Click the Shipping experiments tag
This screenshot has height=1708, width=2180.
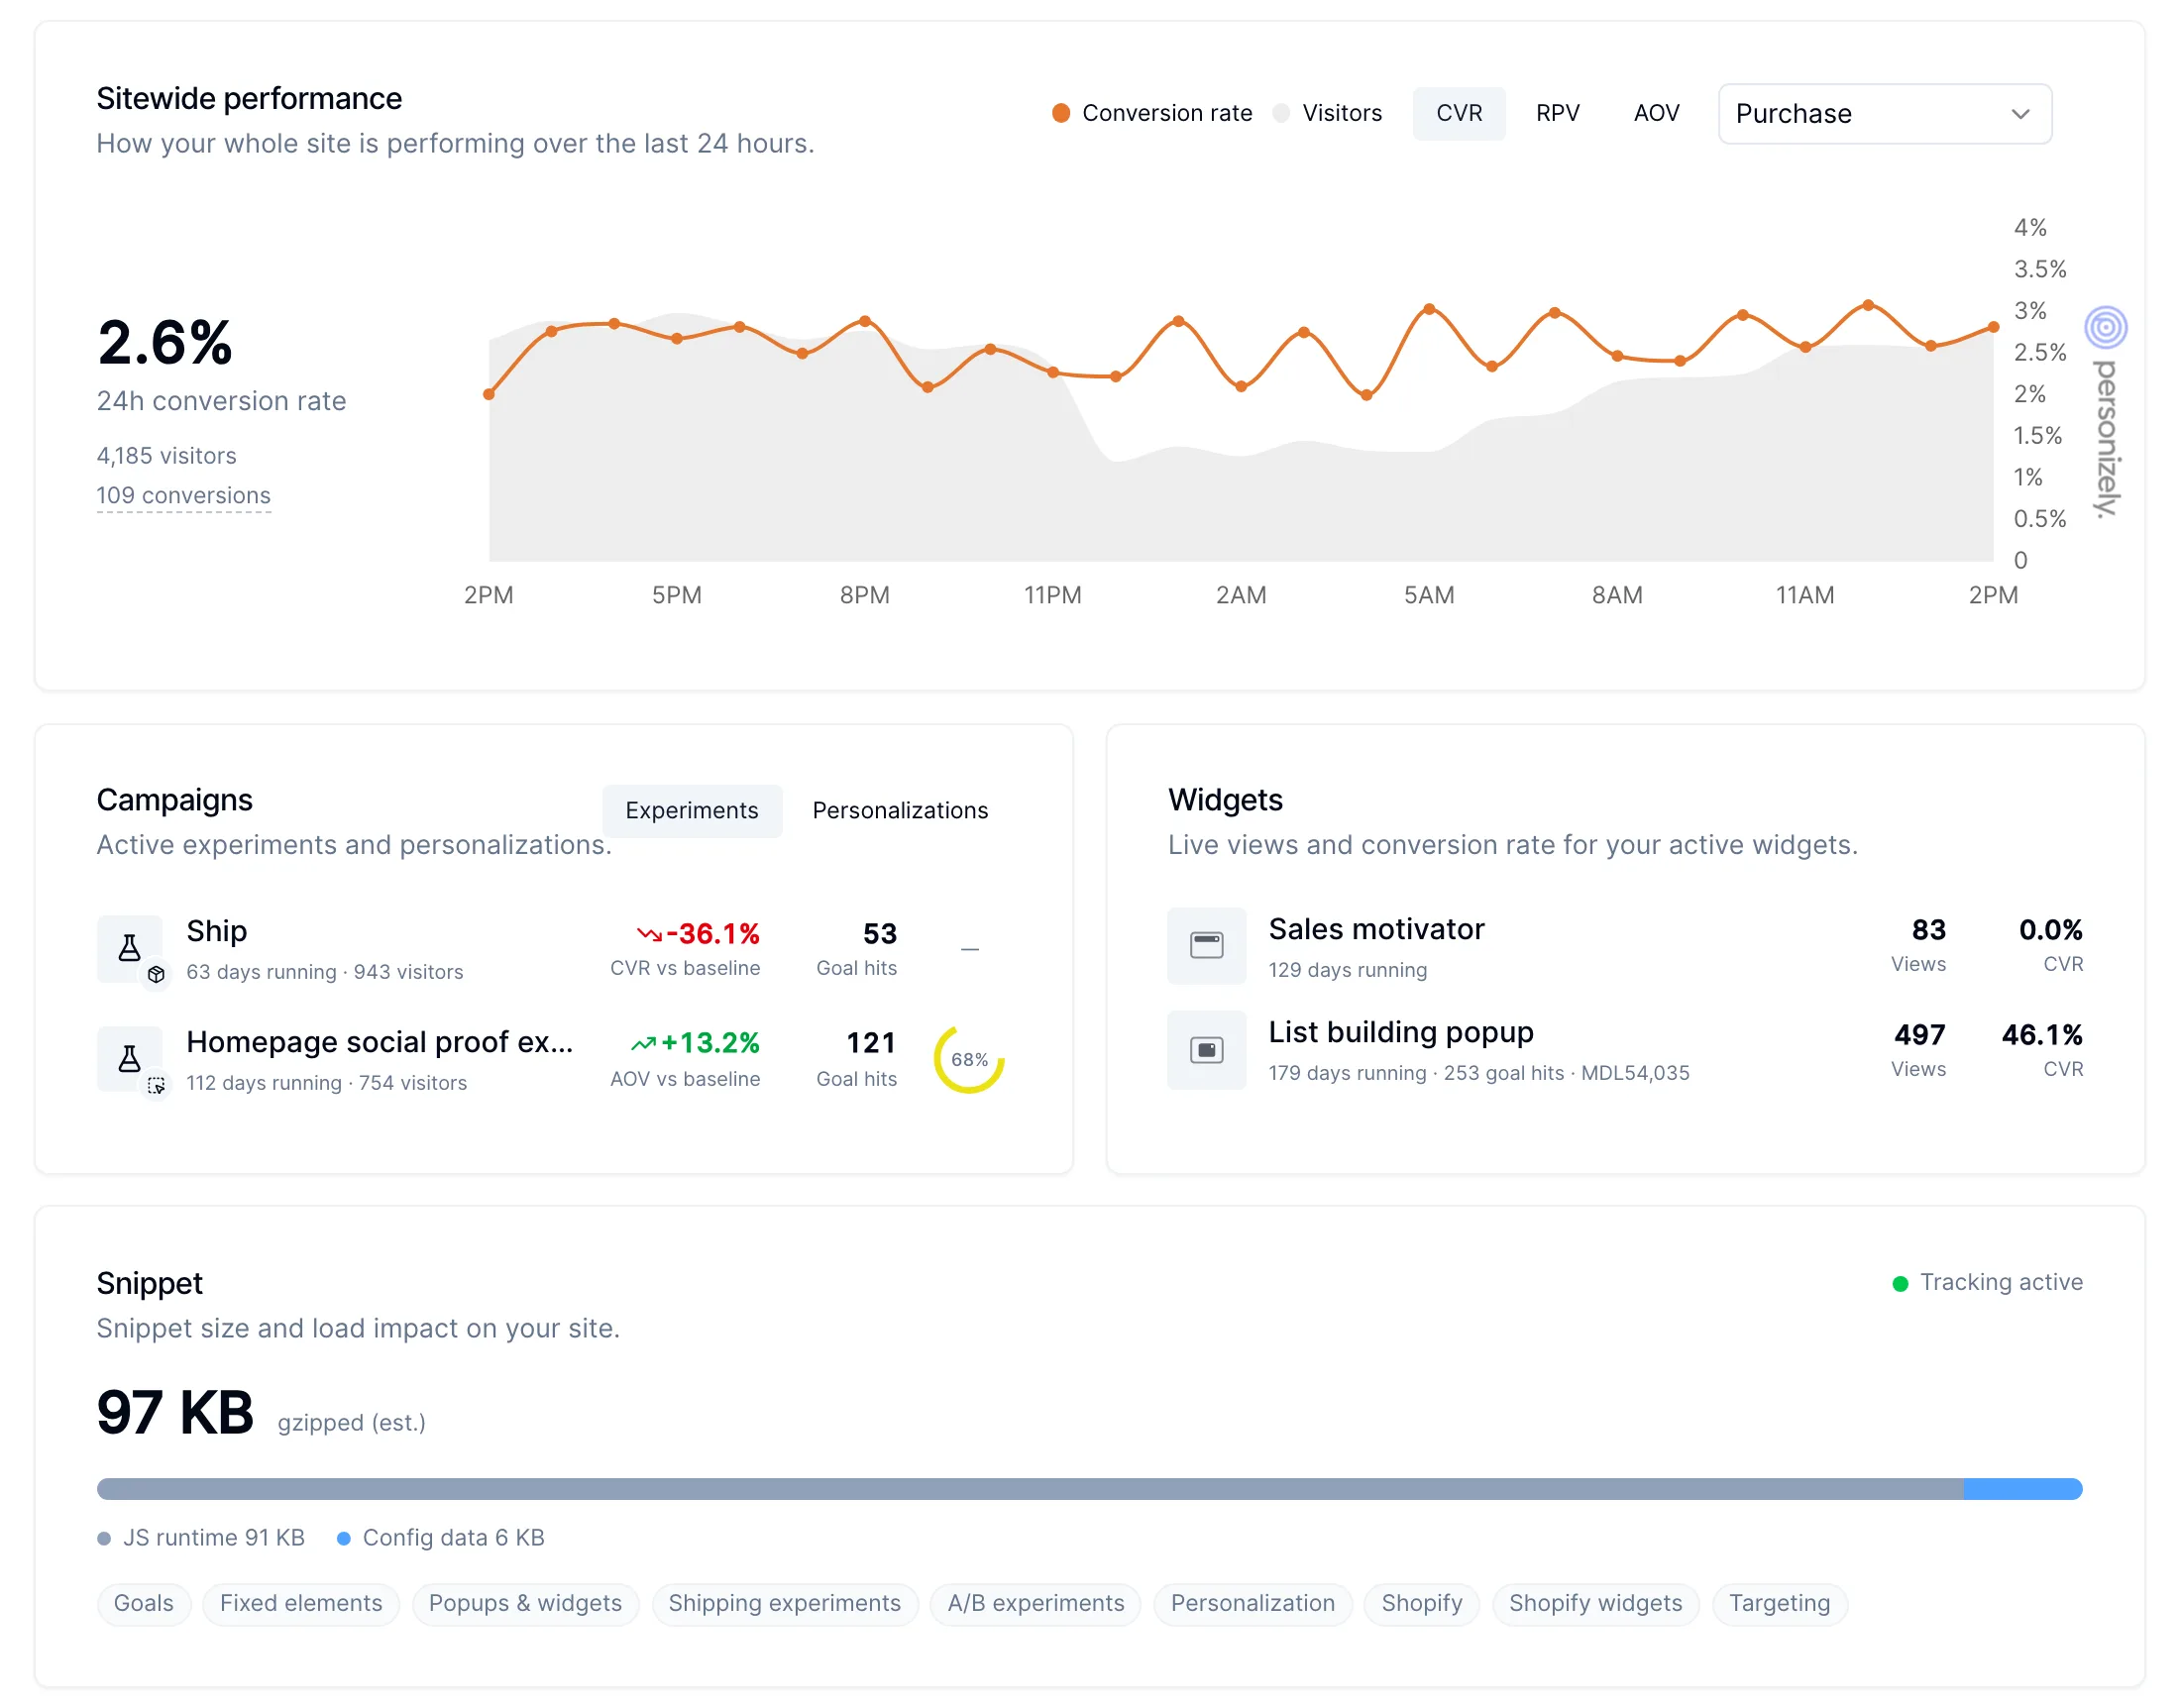pos(785,1604)
